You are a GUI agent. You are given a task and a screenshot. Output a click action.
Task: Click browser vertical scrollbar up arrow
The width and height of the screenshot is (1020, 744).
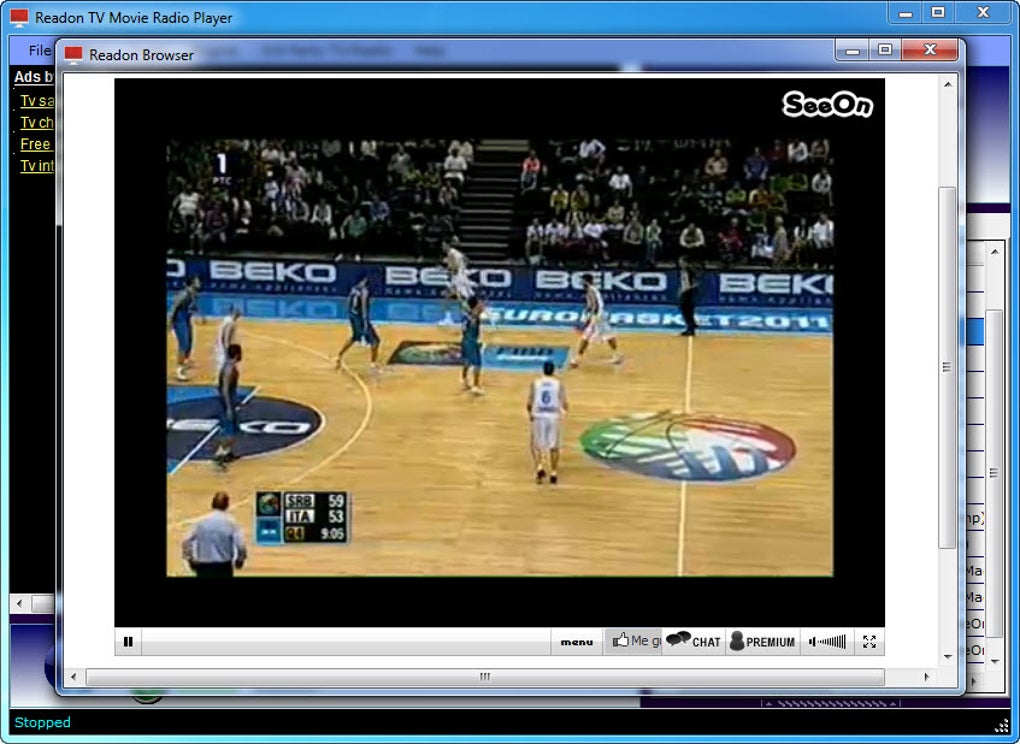pyautogui.click(x=947, y=84)
